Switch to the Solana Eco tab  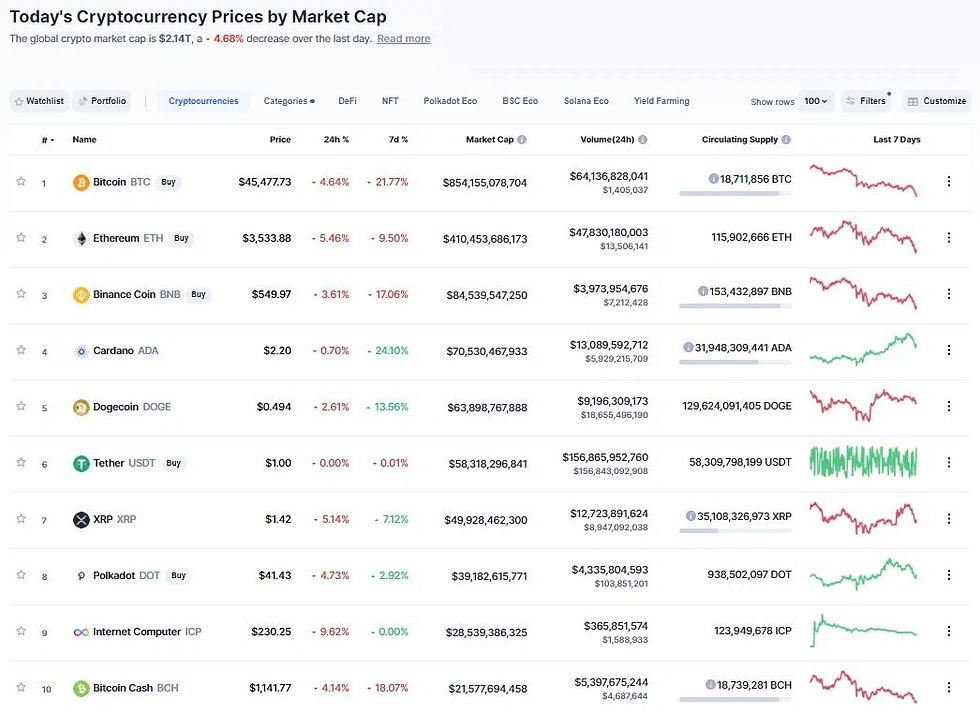click(586, 101)
